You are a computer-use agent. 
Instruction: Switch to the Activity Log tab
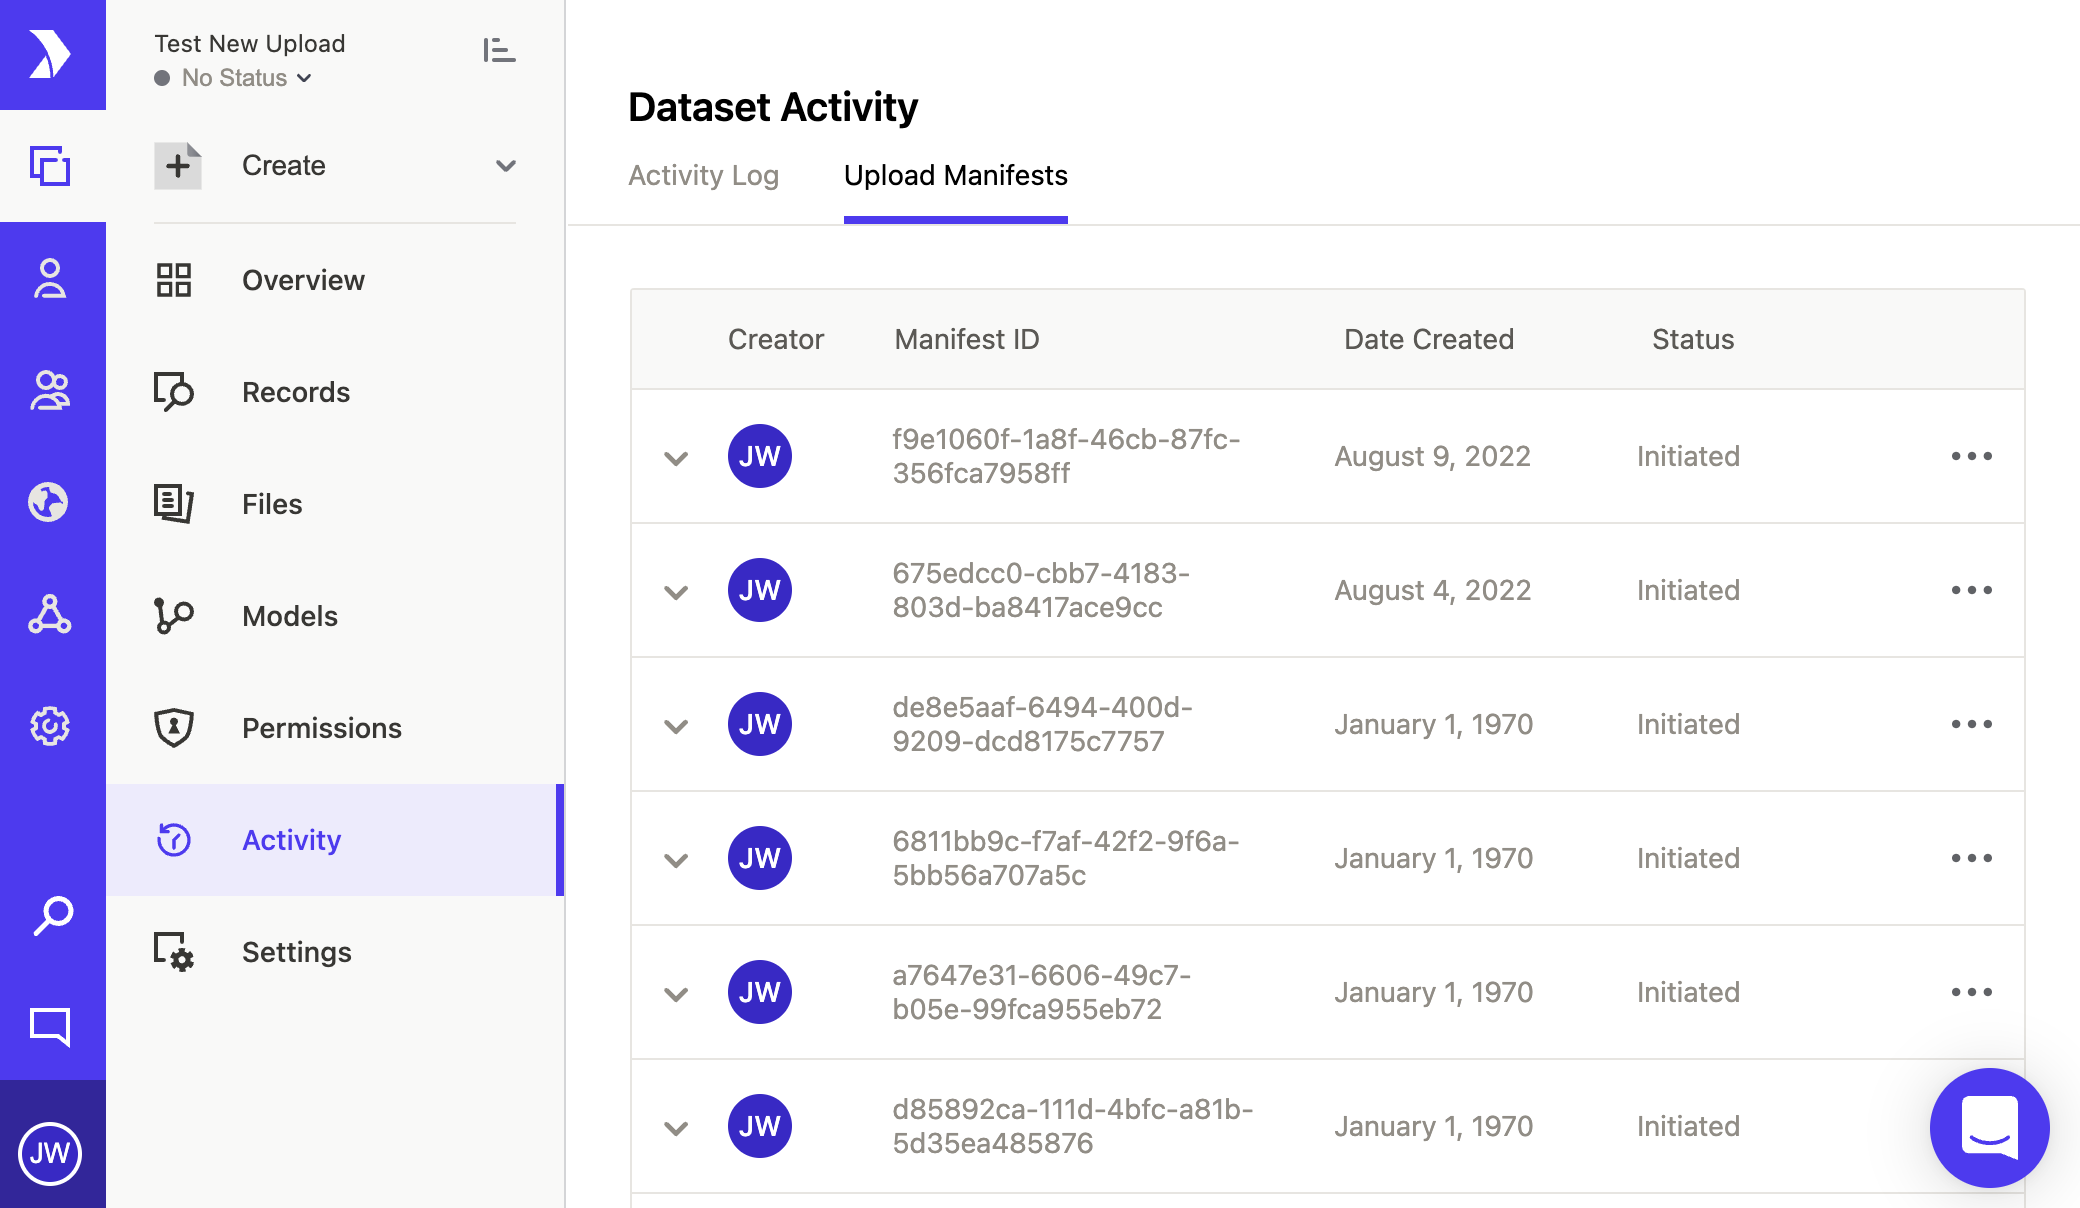coord(703,176)
